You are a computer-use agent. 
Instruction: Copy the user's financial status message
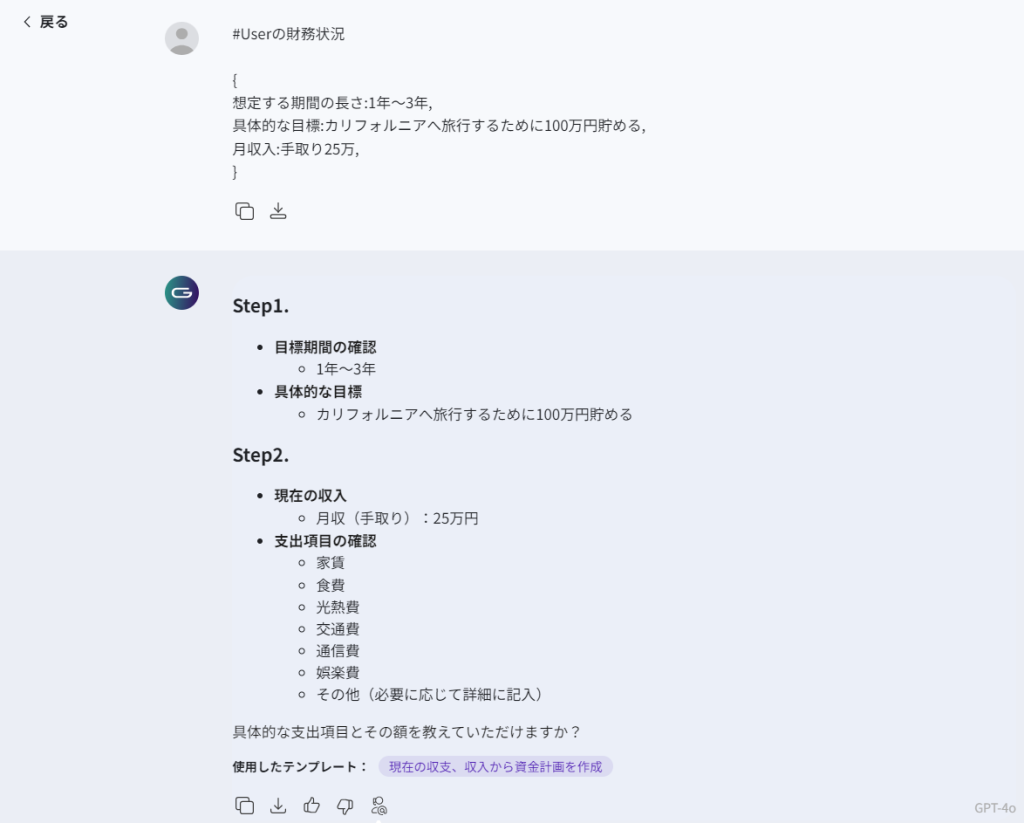coord(244,211)
